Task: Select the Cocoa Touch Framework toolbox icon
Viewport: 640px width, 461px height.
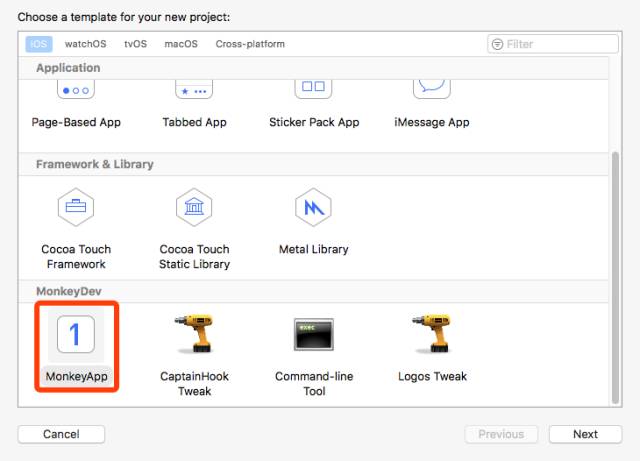Action: (76, 207)
